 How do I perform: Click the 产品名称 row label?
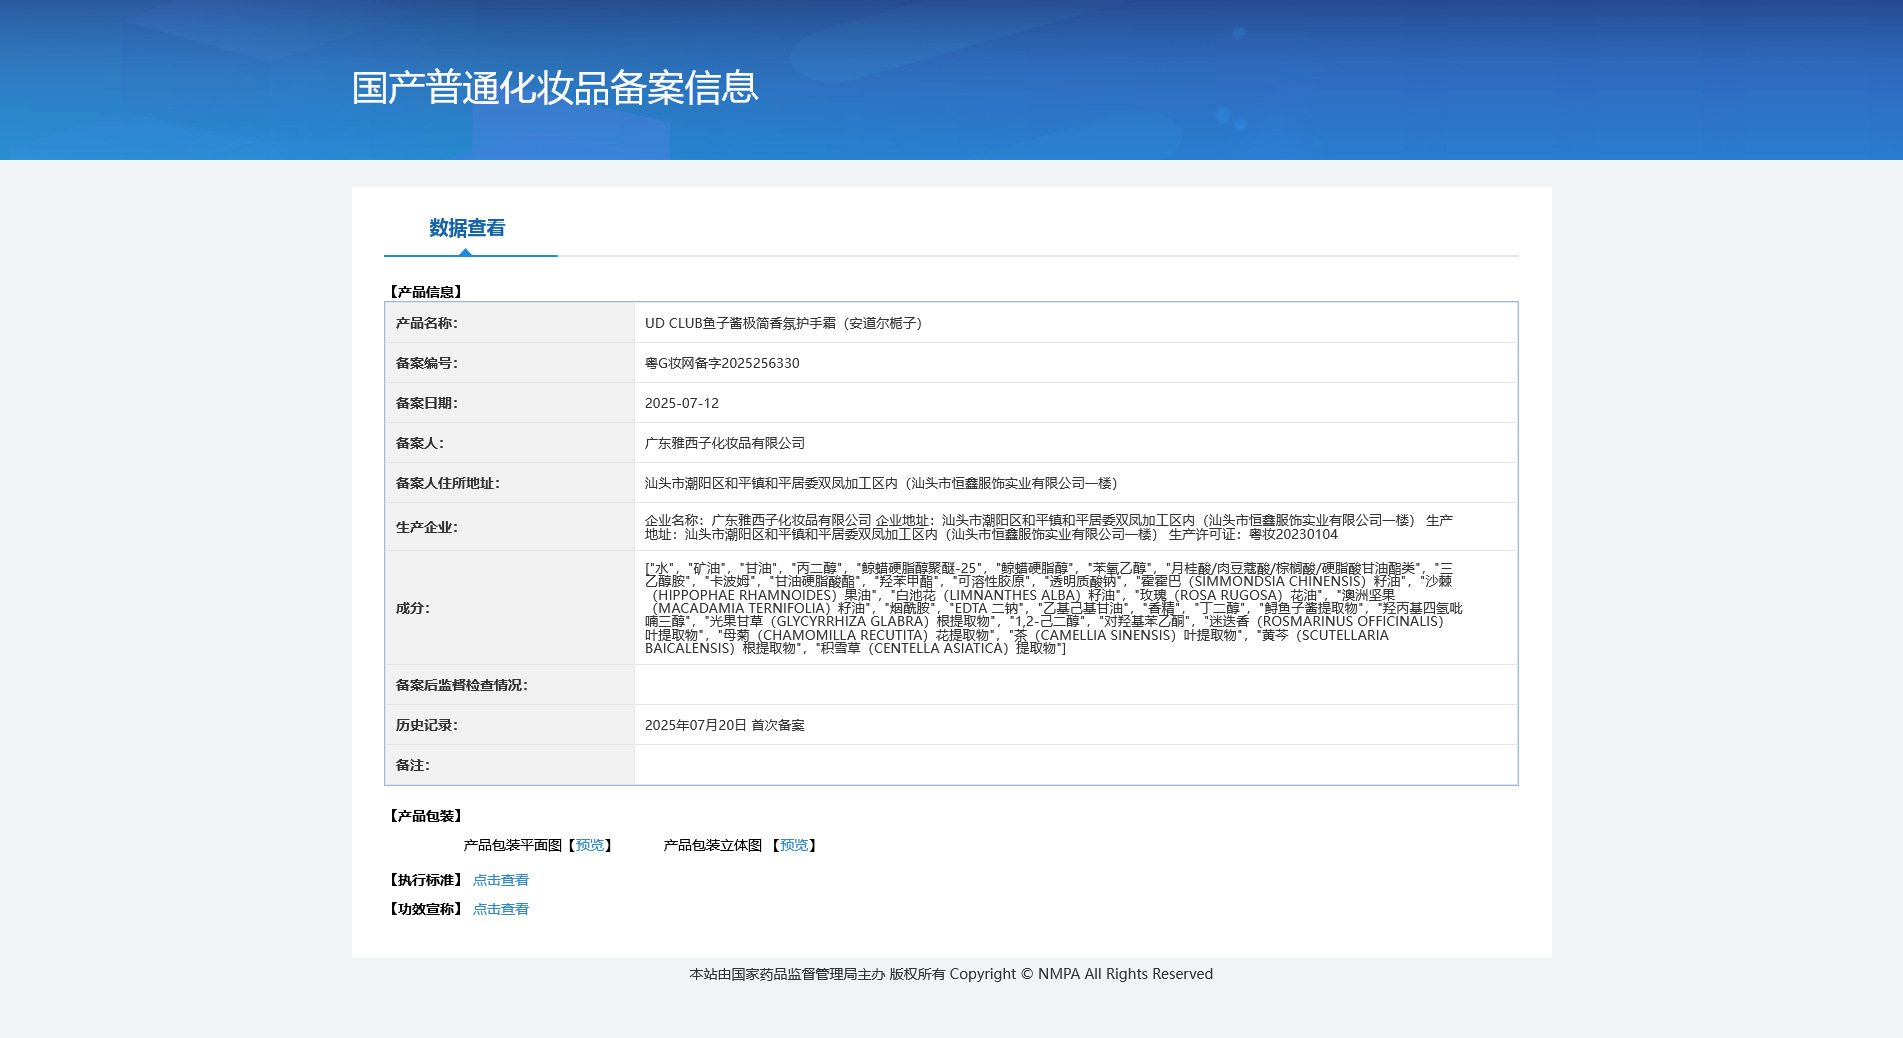pyautogui.click(x=427, y=323)
